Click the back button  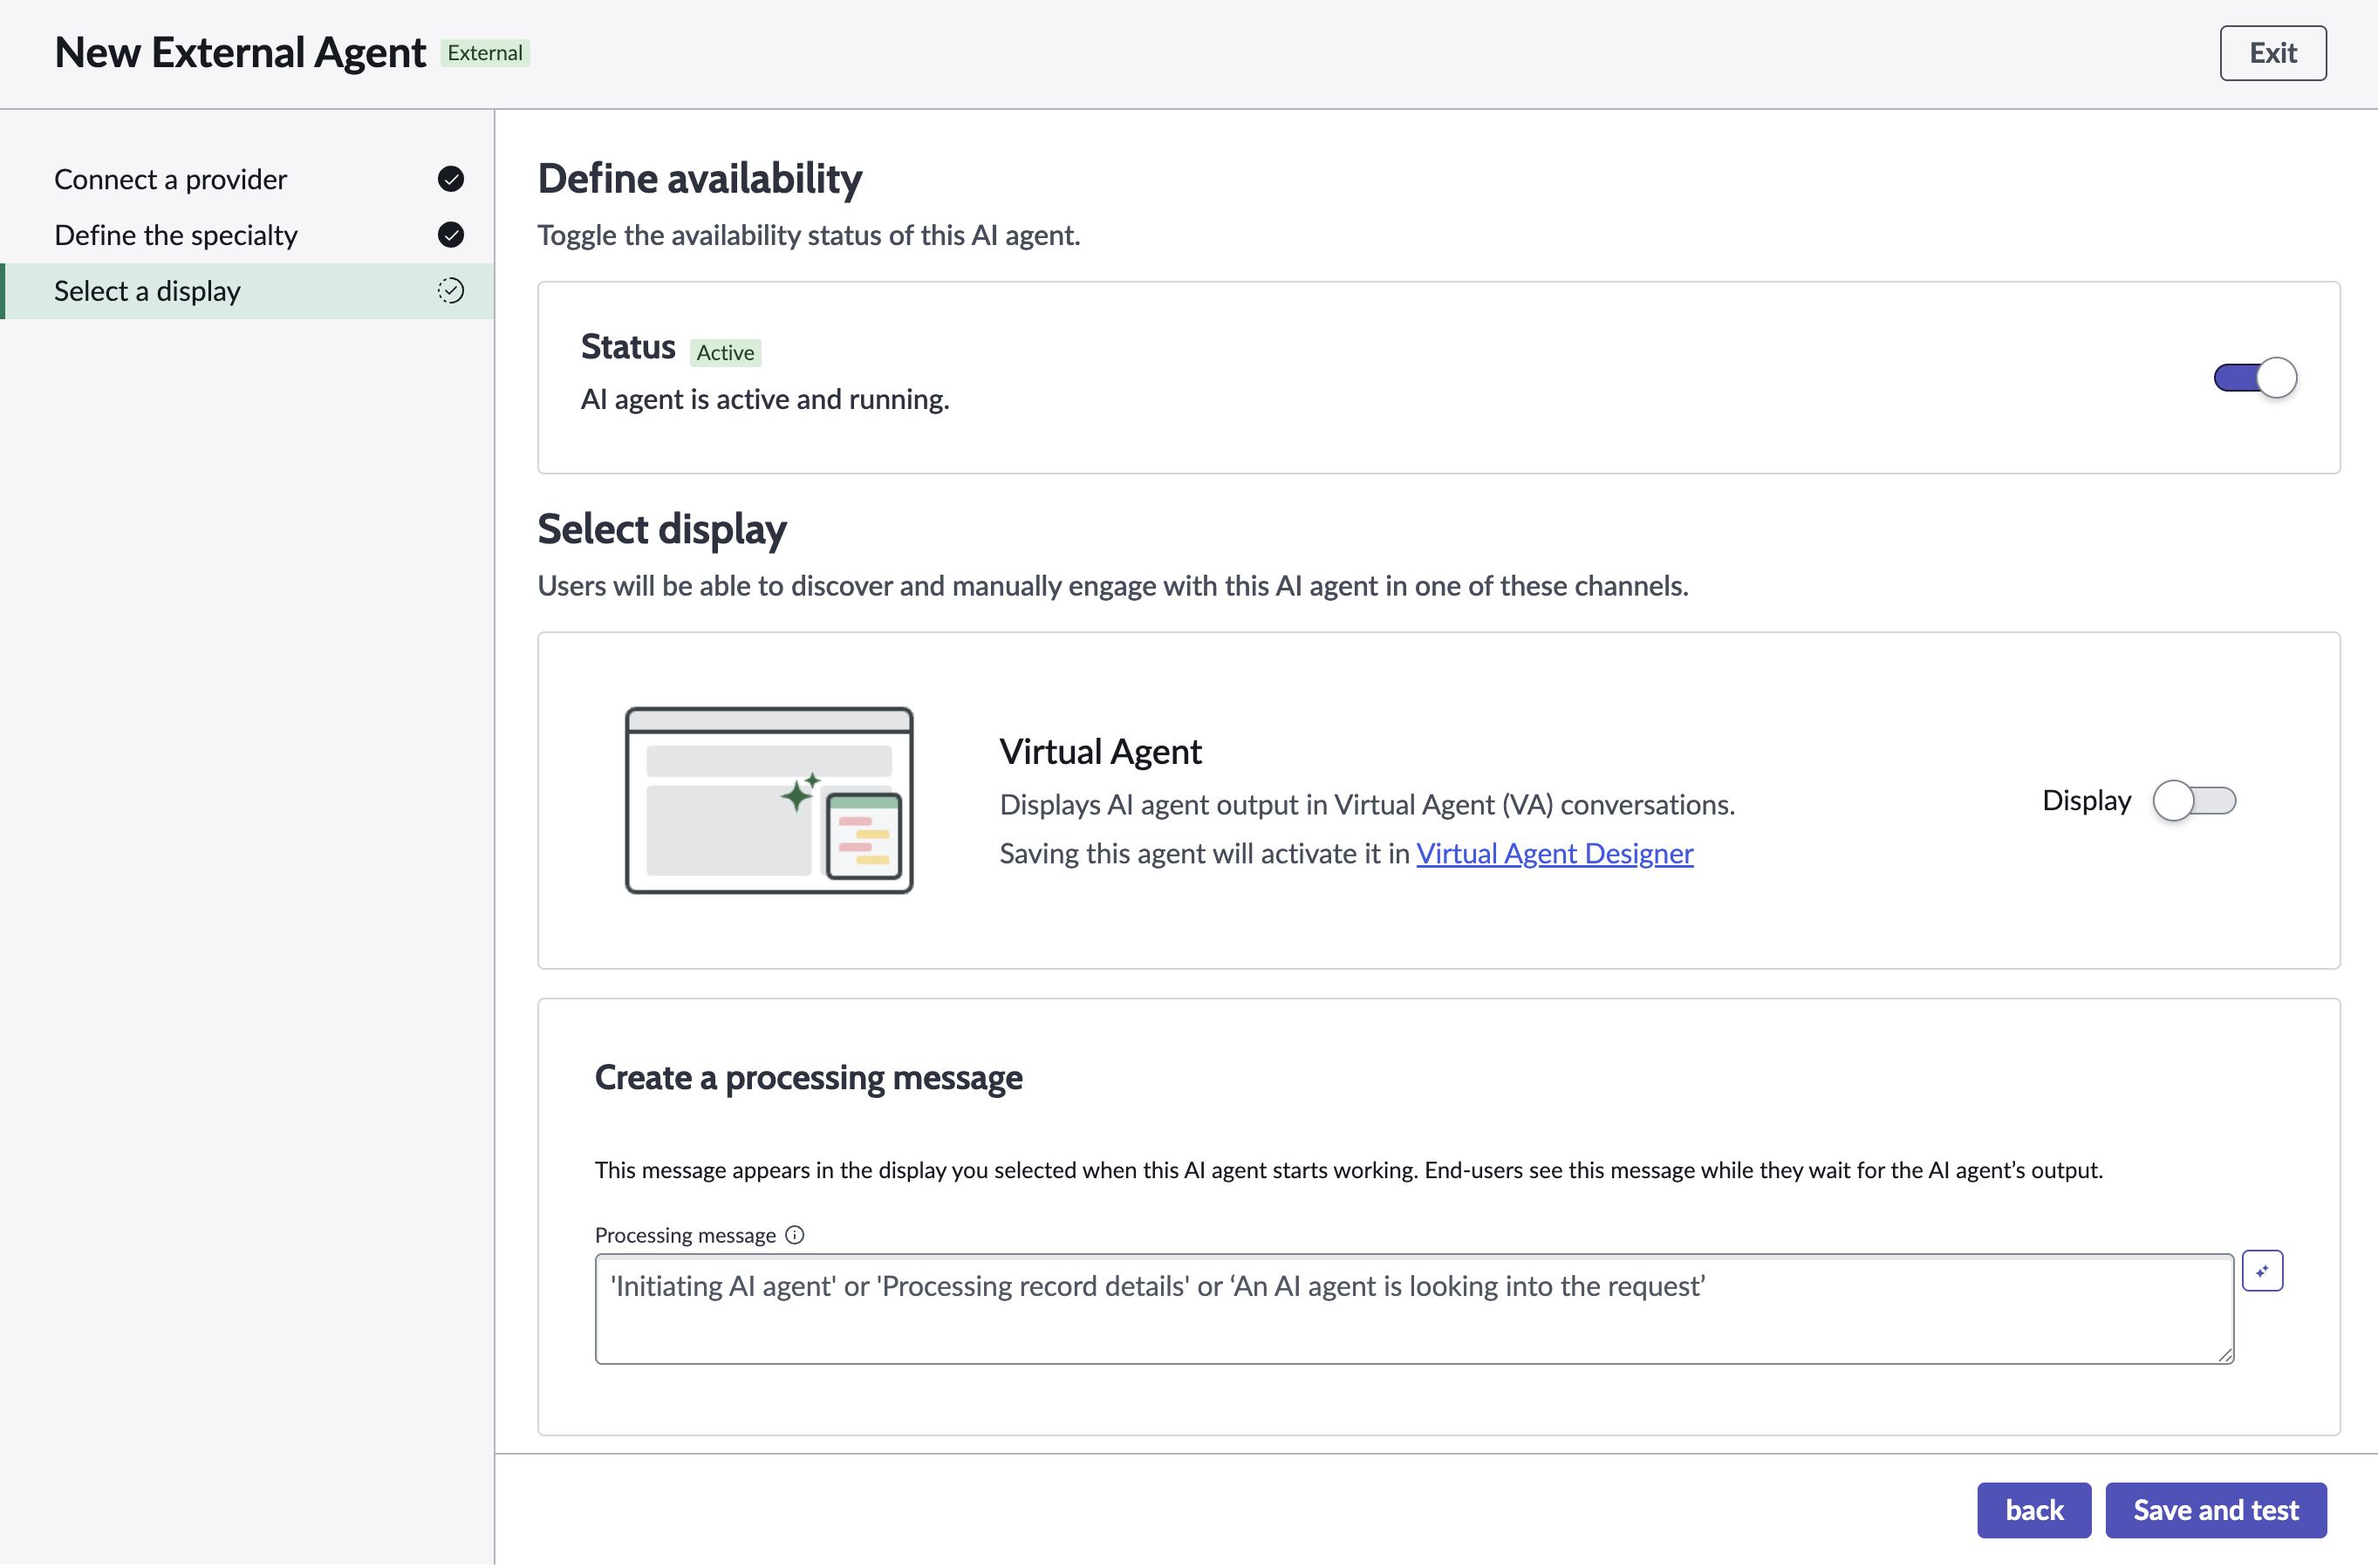click(x=2034, y=1510)
